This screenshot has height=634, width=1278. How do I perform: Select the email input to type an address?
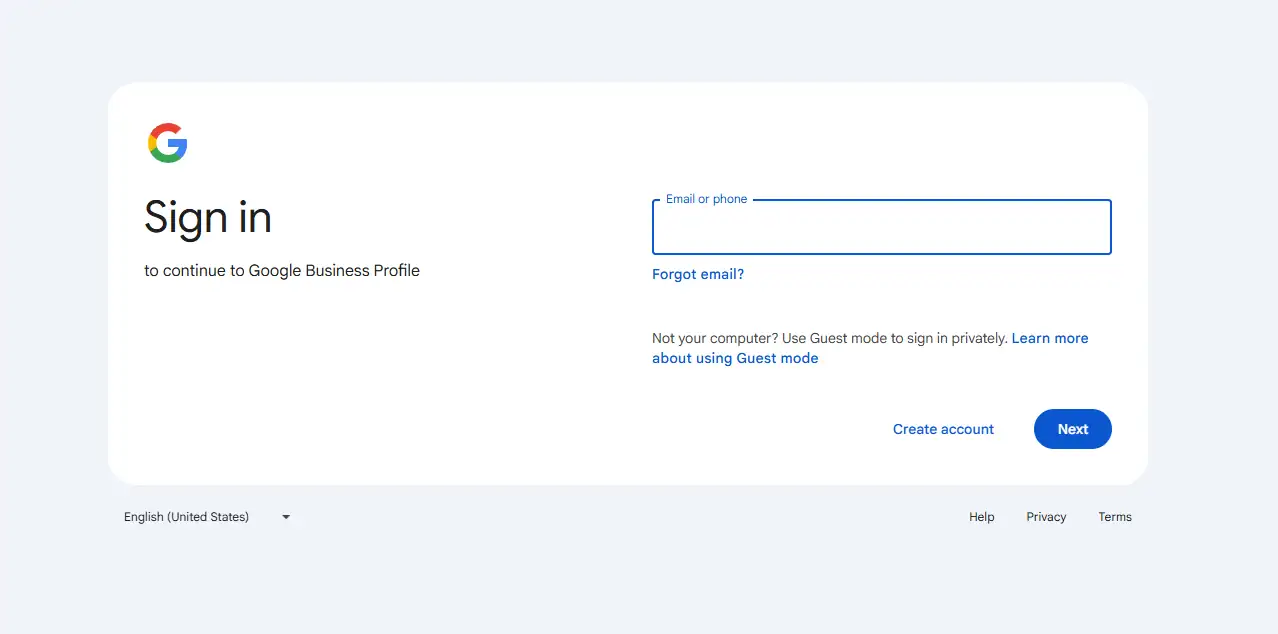click(880, 227)
